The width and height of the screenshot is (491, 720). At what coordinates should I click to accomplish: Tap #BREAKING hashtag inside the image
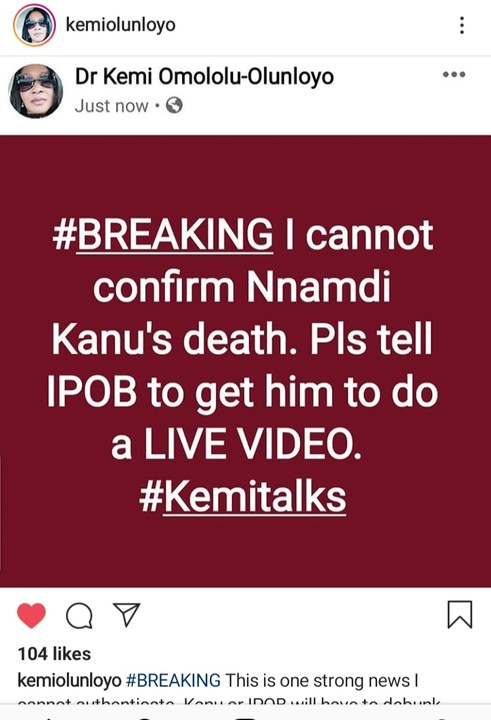point(163,235)
